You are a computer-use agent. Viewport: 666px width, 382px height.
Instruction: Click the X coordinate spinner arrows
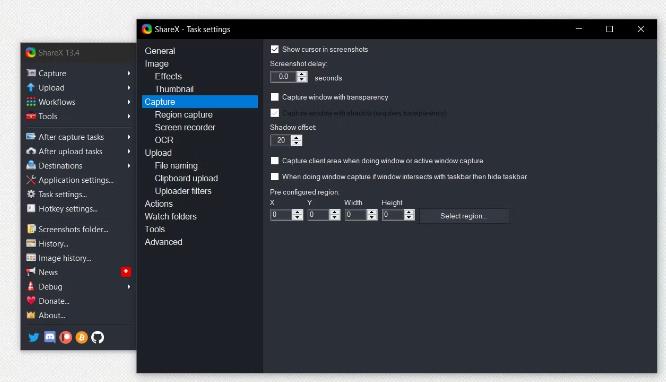pyautogui.click(x=297, y=215)
